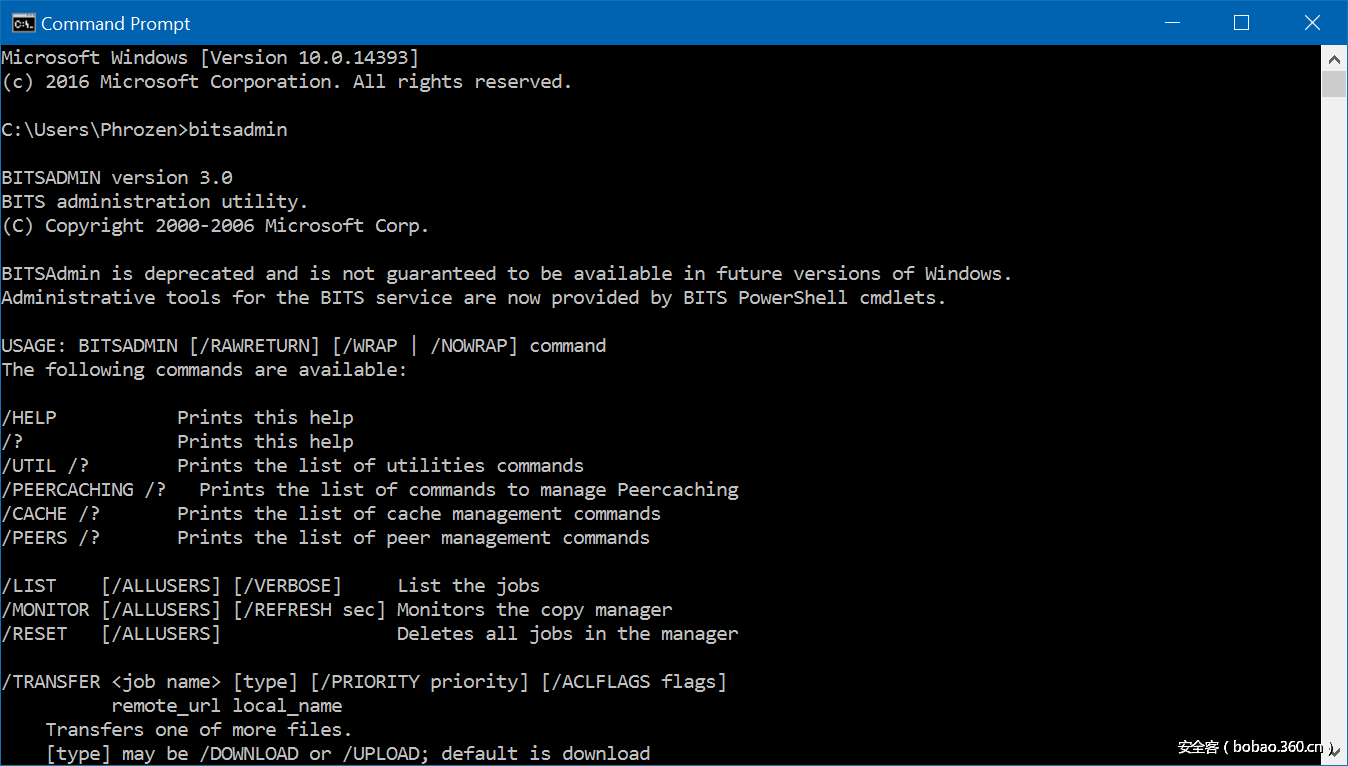Click the bobao.360.cn watermark link
Image resolution: width=1348 pixels, height=766 pixels.
pos(1256,747)
